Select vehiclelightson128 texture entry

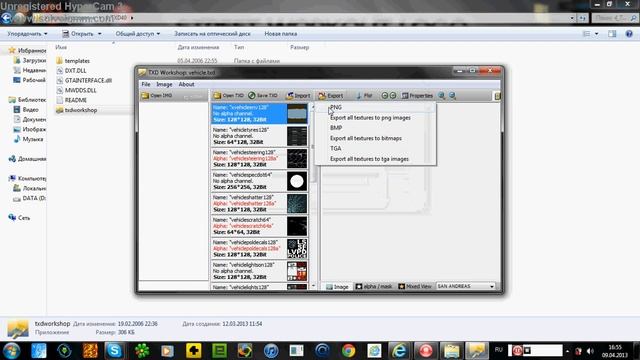point(260,271)
